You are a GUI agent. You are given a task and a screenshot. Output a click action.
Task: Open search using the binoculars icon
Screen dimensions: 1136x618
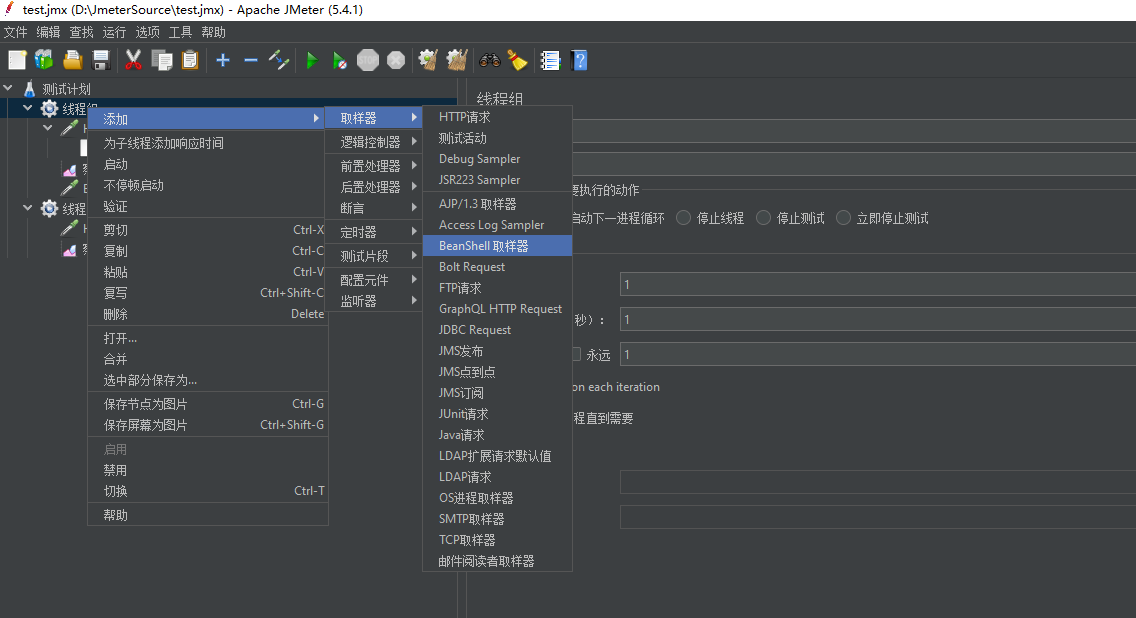tap(488, 60)
